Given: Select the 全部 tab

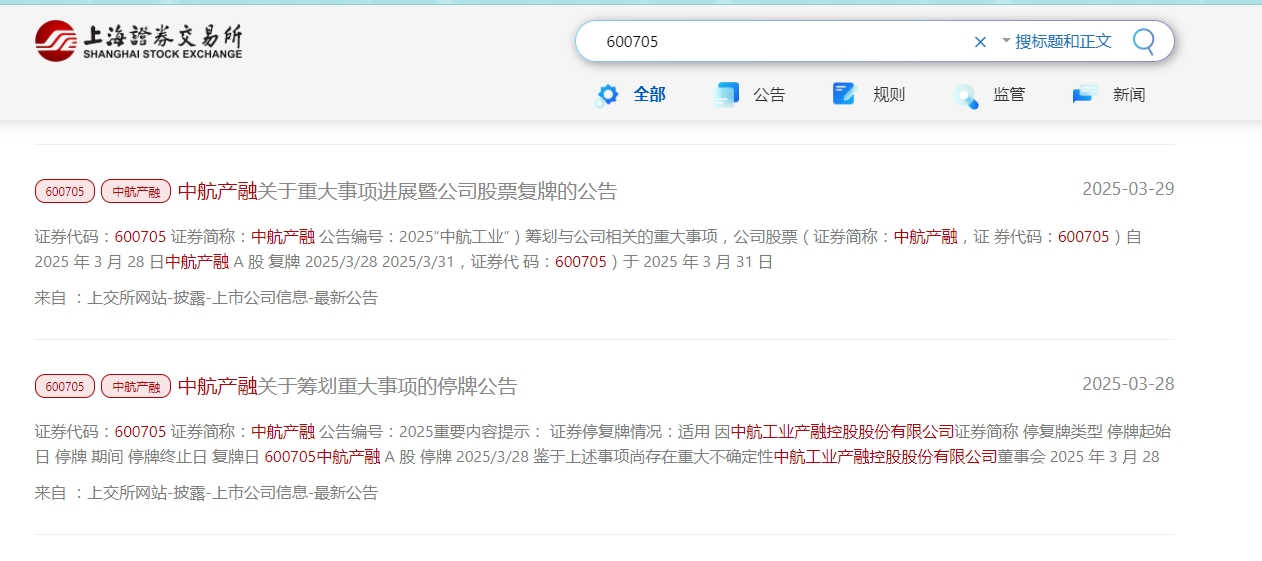Looking at the screenshot, I should tap(649, 95).
